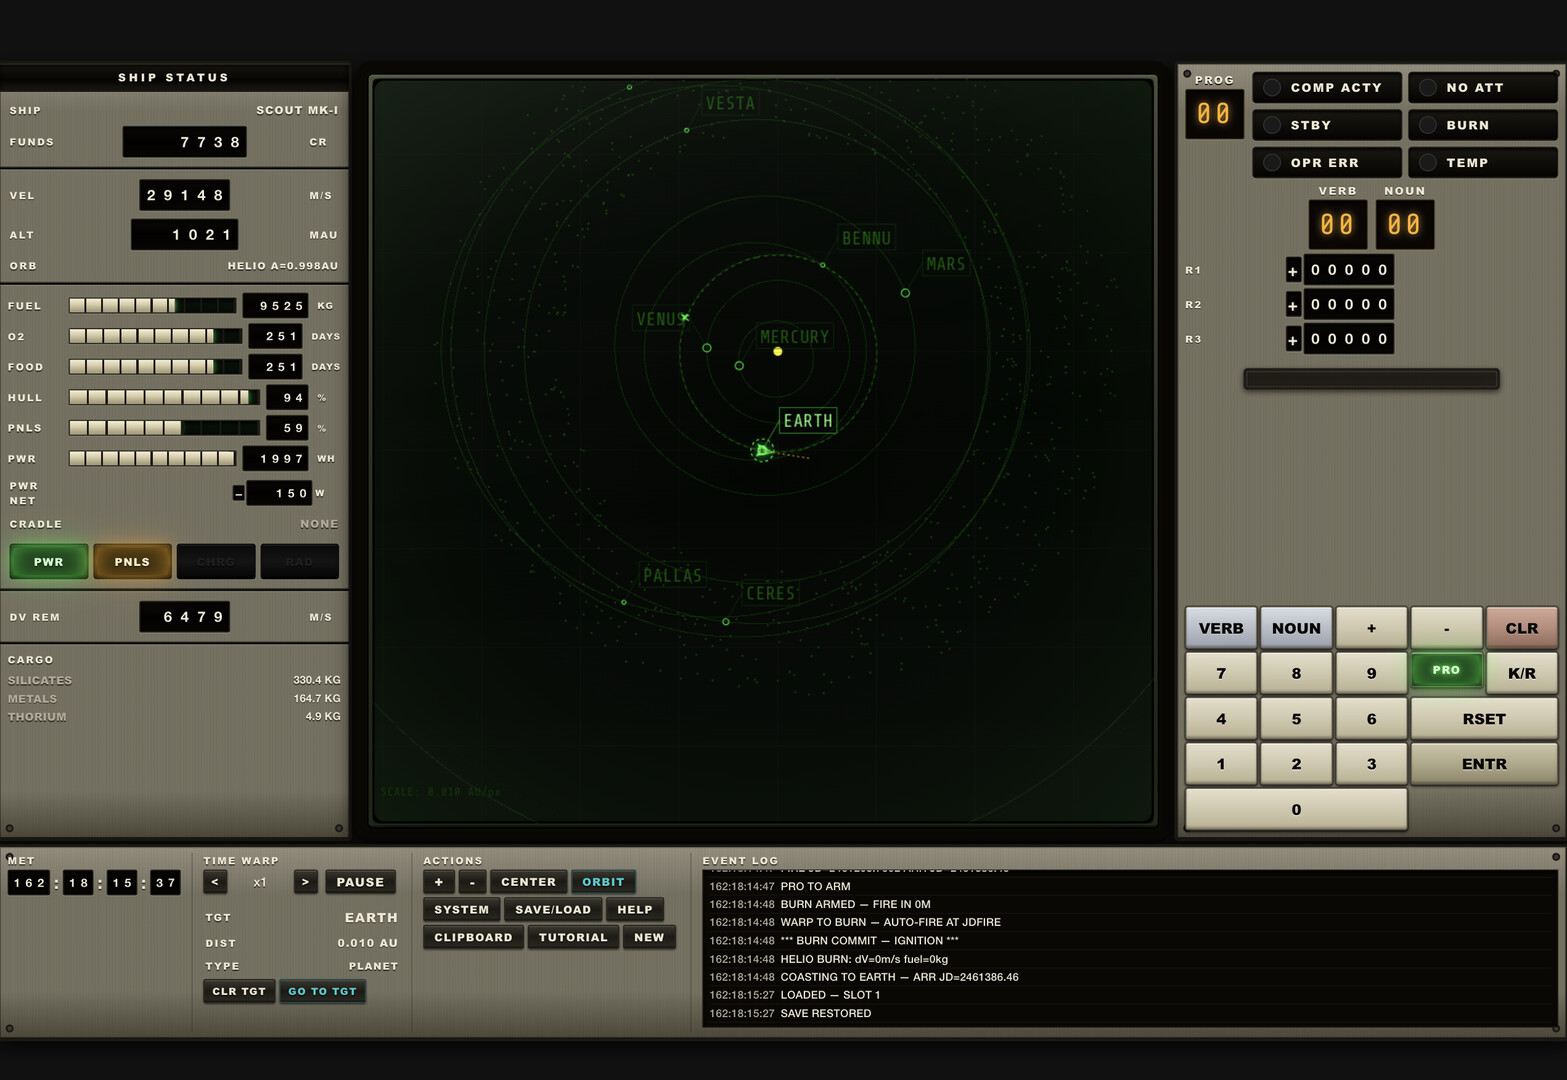Click GO TO TGT button
This screenshot has height=1080, width=1567.
tap(322, 992)
